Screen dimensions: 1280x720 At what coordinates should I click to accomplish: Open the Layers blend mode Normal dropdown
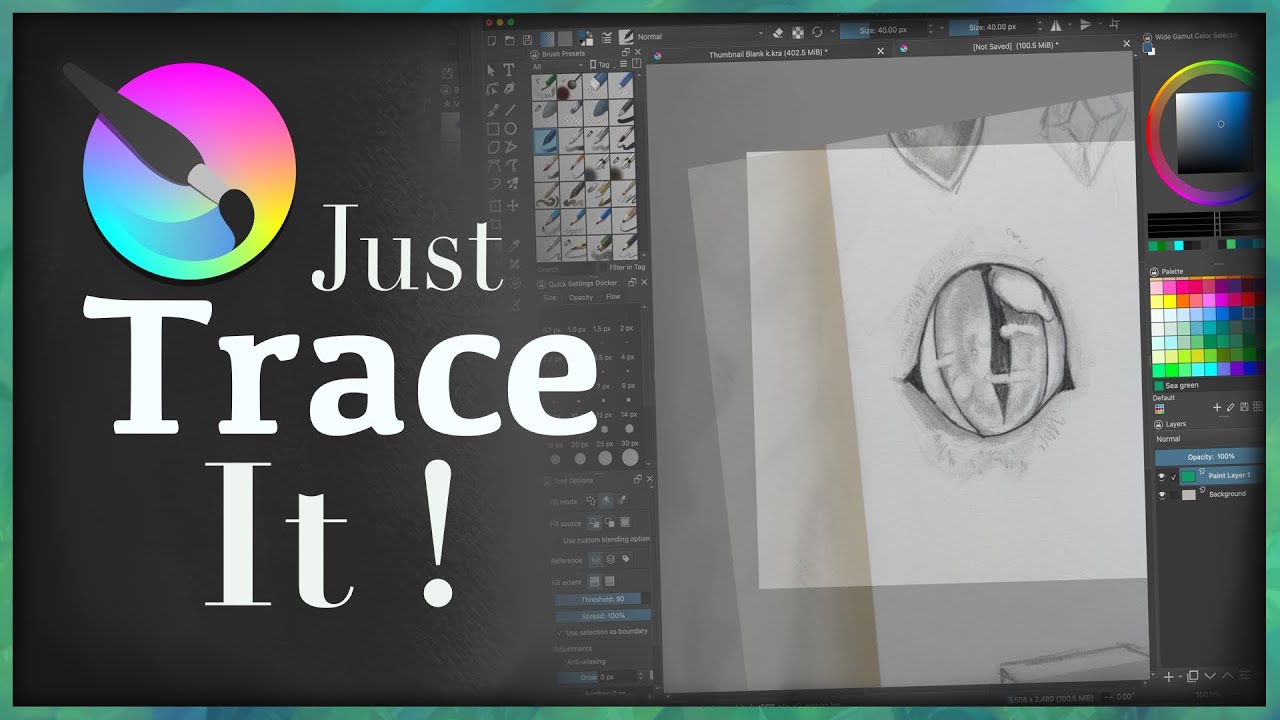point(1208,439)
